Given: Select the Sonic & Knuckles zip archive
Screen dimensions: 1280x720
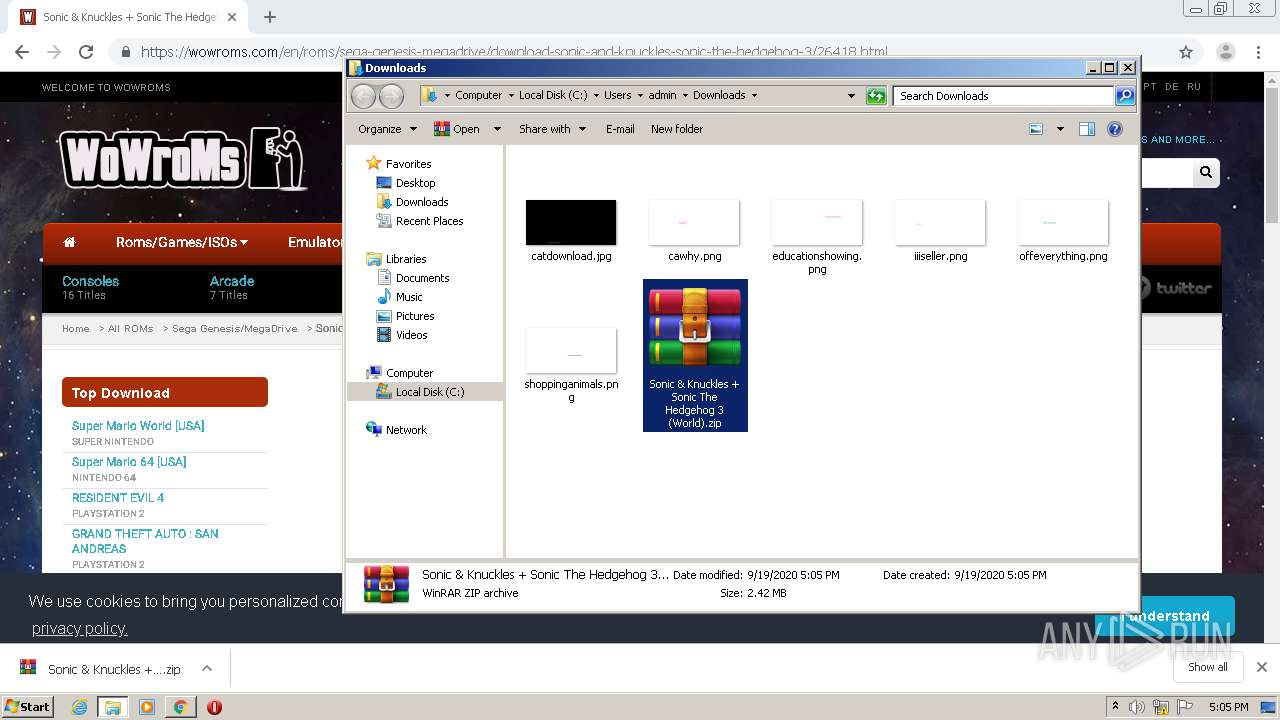Looking at the screenshot, I should coord(695,355).
